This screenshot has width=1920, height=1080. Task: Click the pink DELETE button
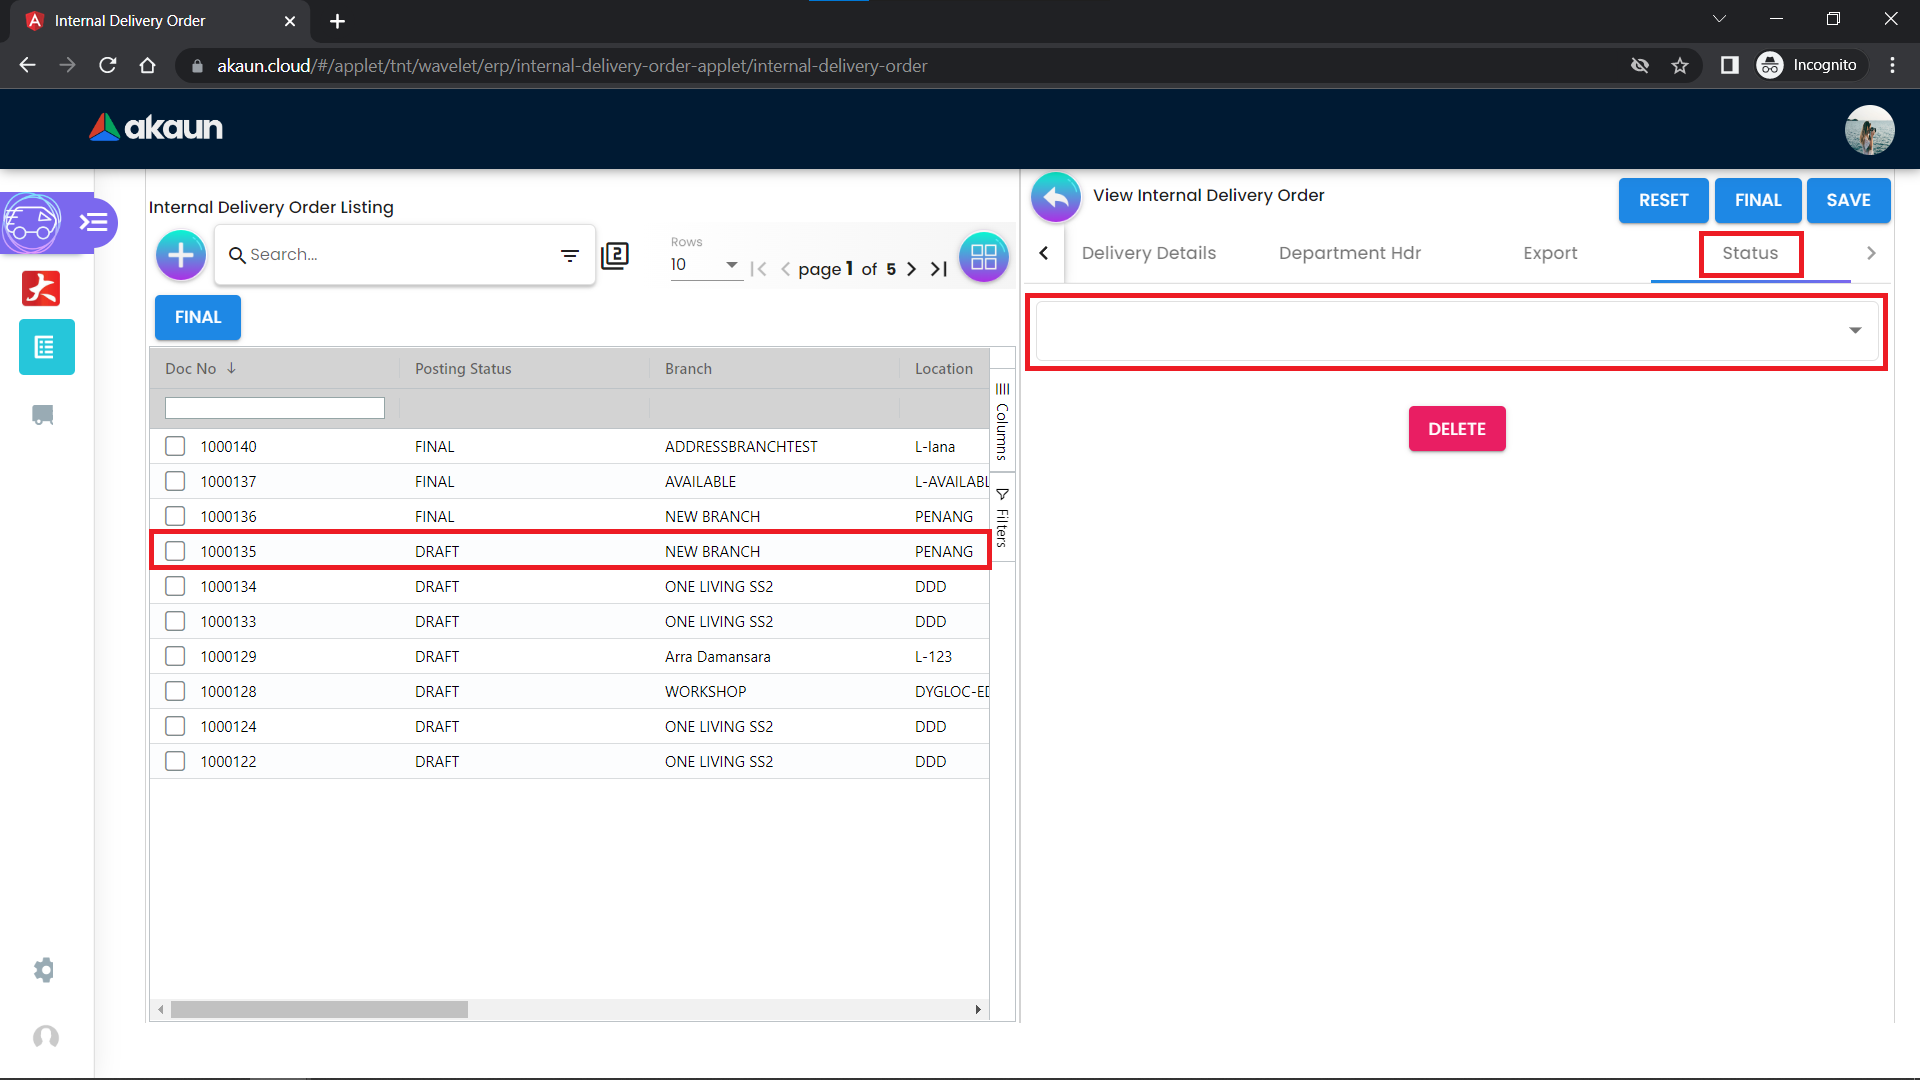pos(1456,429)
